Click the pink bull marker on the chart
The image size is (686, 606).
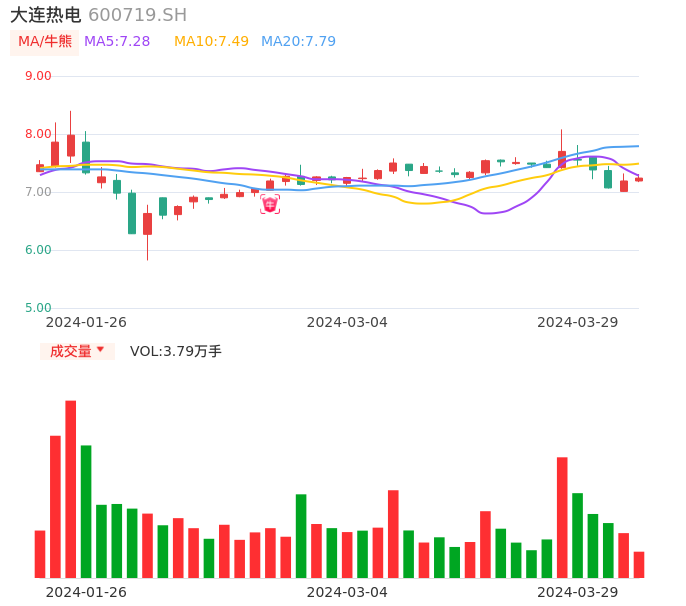point(270,204)
